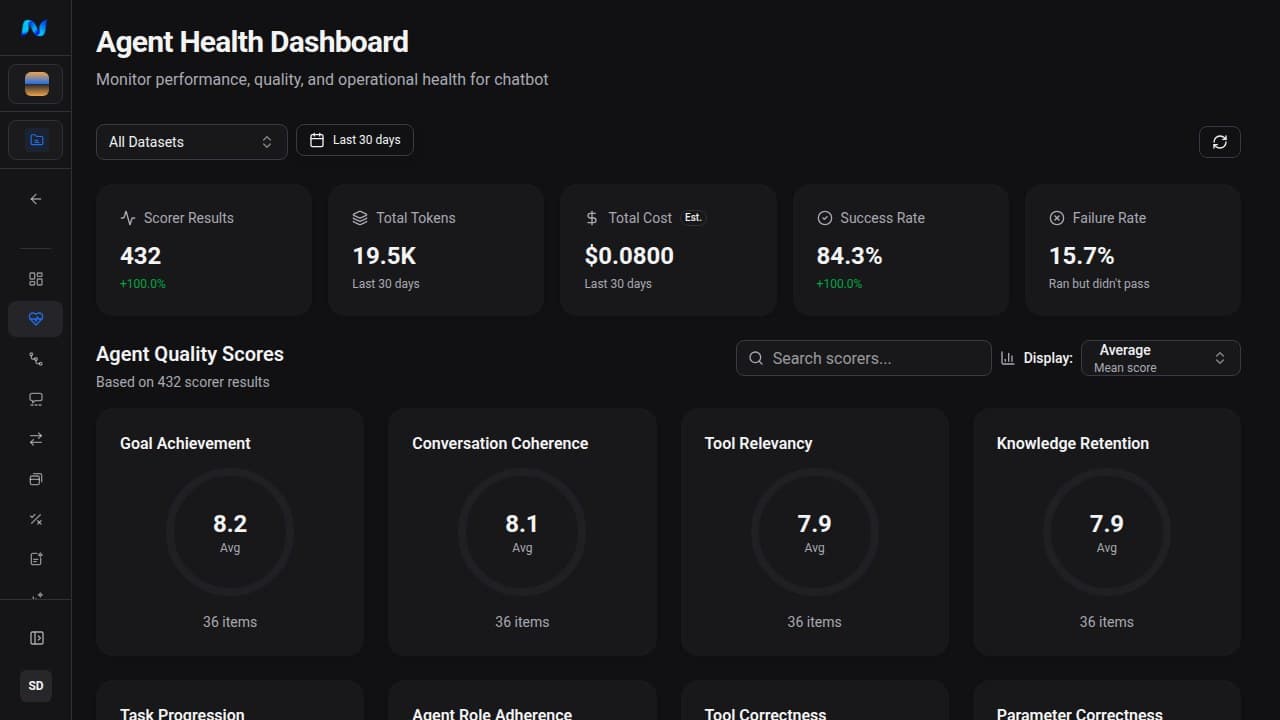Click the Agent Health Dashboard title
Screen dimensions: 1280x720
tap(252, 42)
